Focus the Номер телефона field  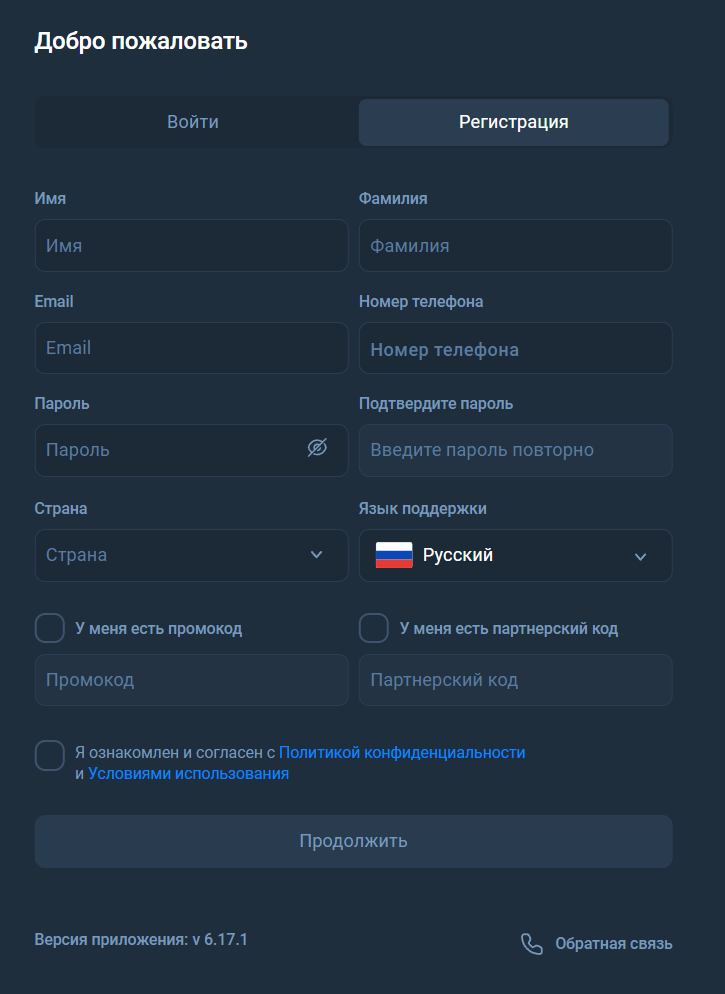point(515,349)
